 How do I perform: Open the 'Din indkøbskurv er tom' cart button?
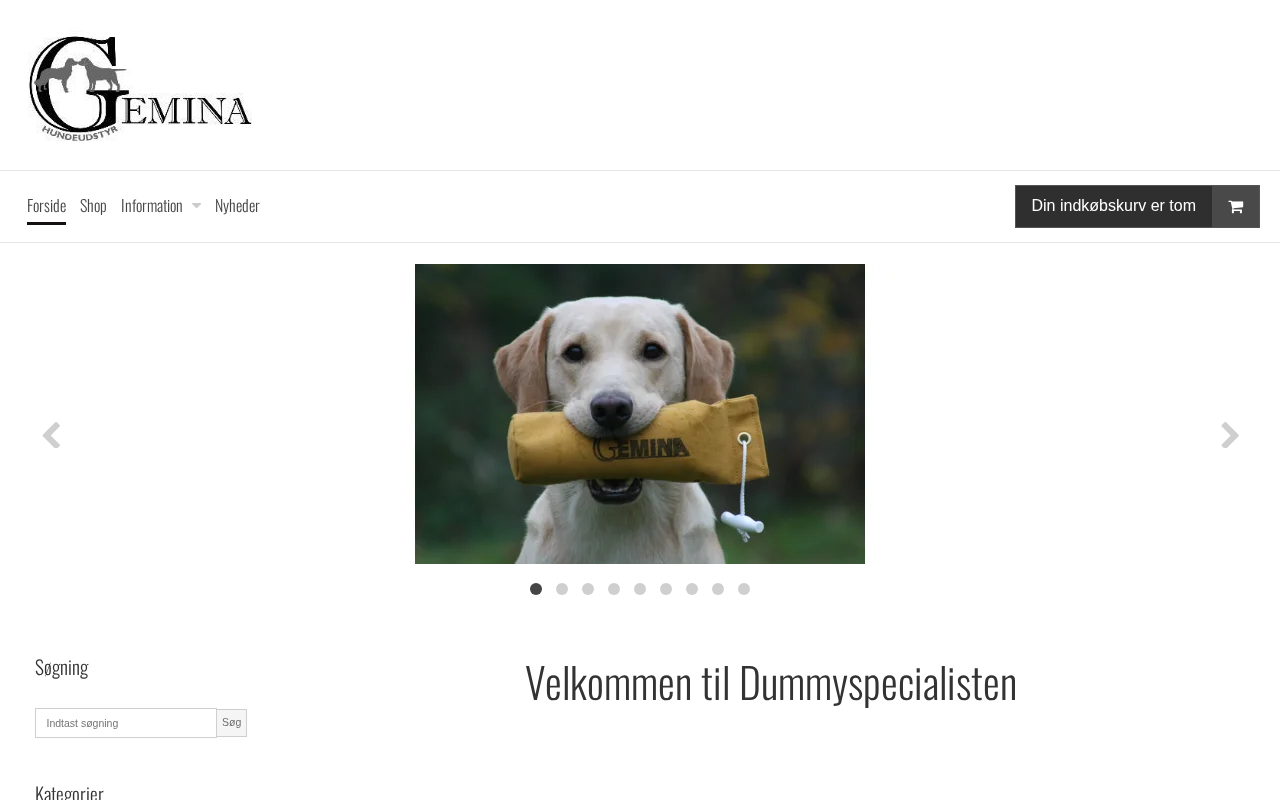click(1114, 206)
